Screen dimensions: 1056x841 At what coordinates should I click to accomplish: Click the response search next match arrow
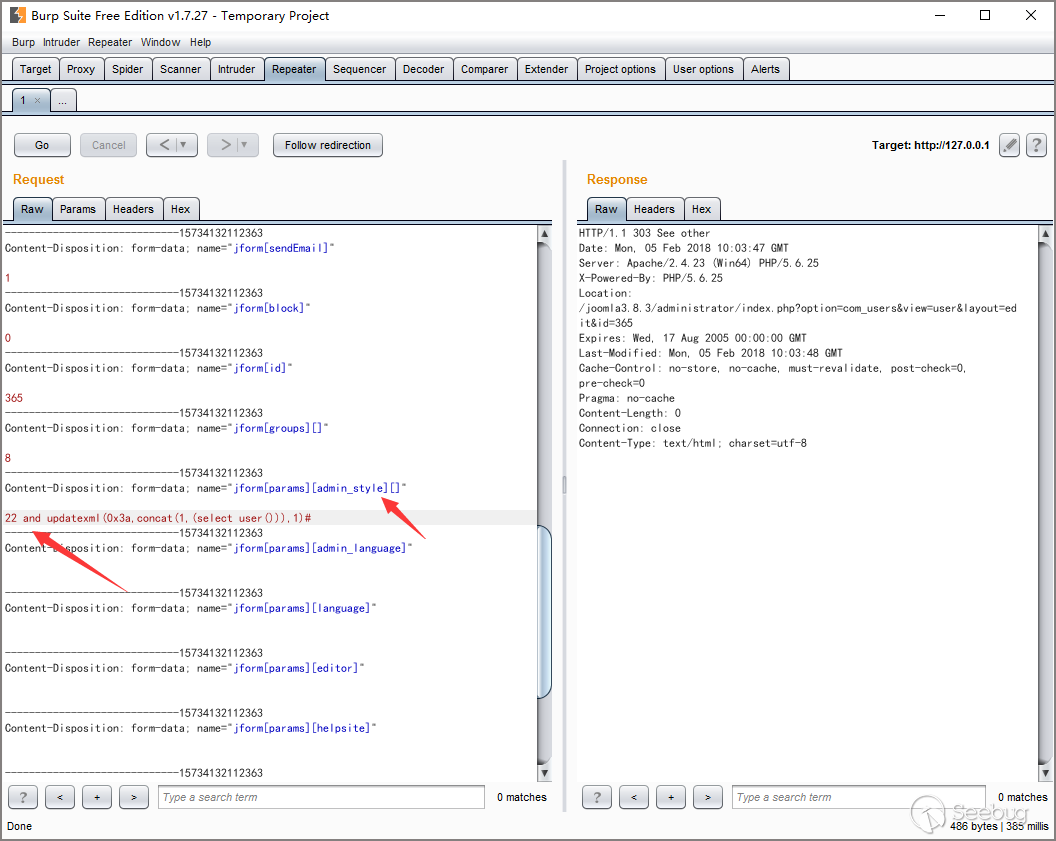coord(708,797)
